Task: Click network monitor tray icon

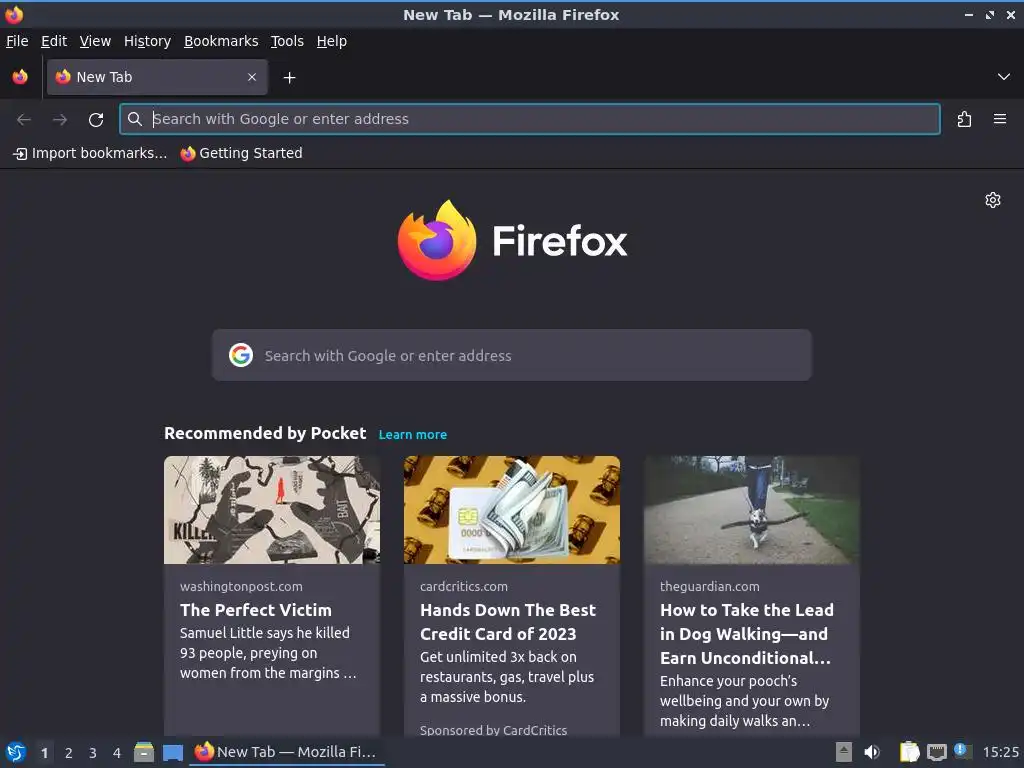Action: pyautogui.click(x=936, y=752)
